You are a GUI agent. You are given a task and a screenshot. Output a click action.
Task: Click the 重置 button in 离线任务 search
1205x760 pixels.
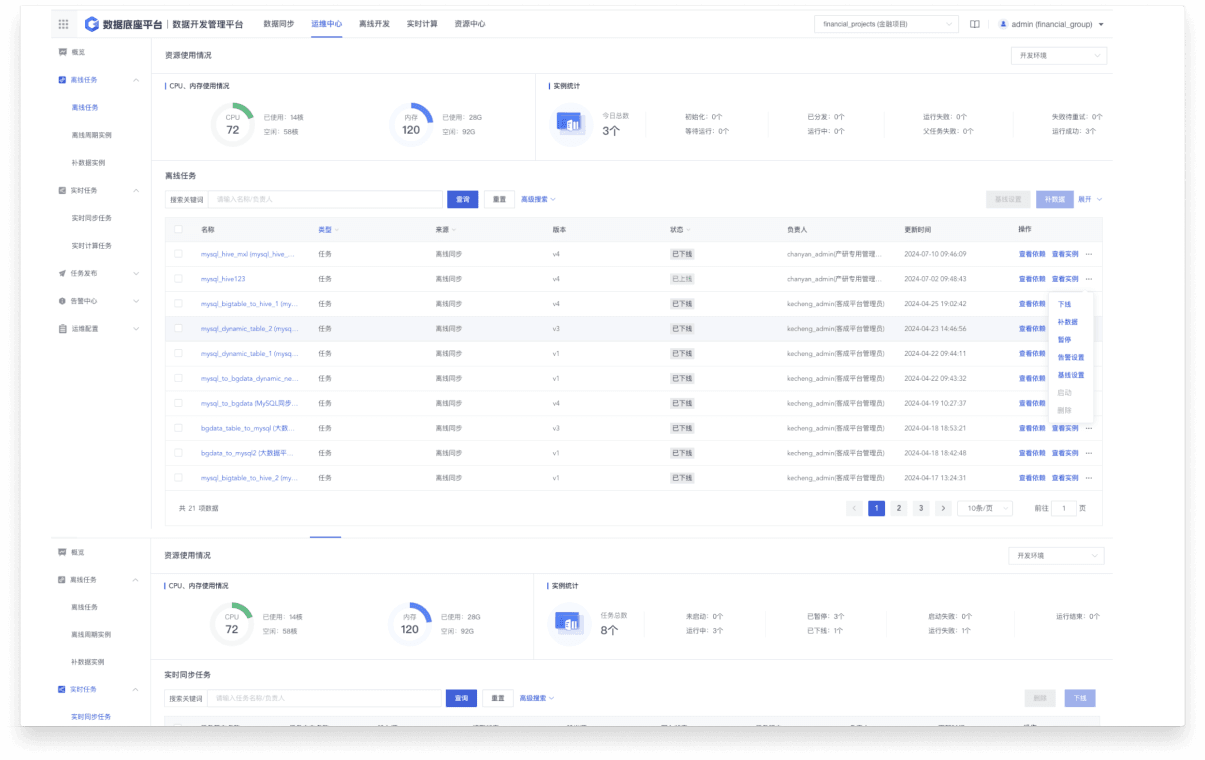coord(500,199)
